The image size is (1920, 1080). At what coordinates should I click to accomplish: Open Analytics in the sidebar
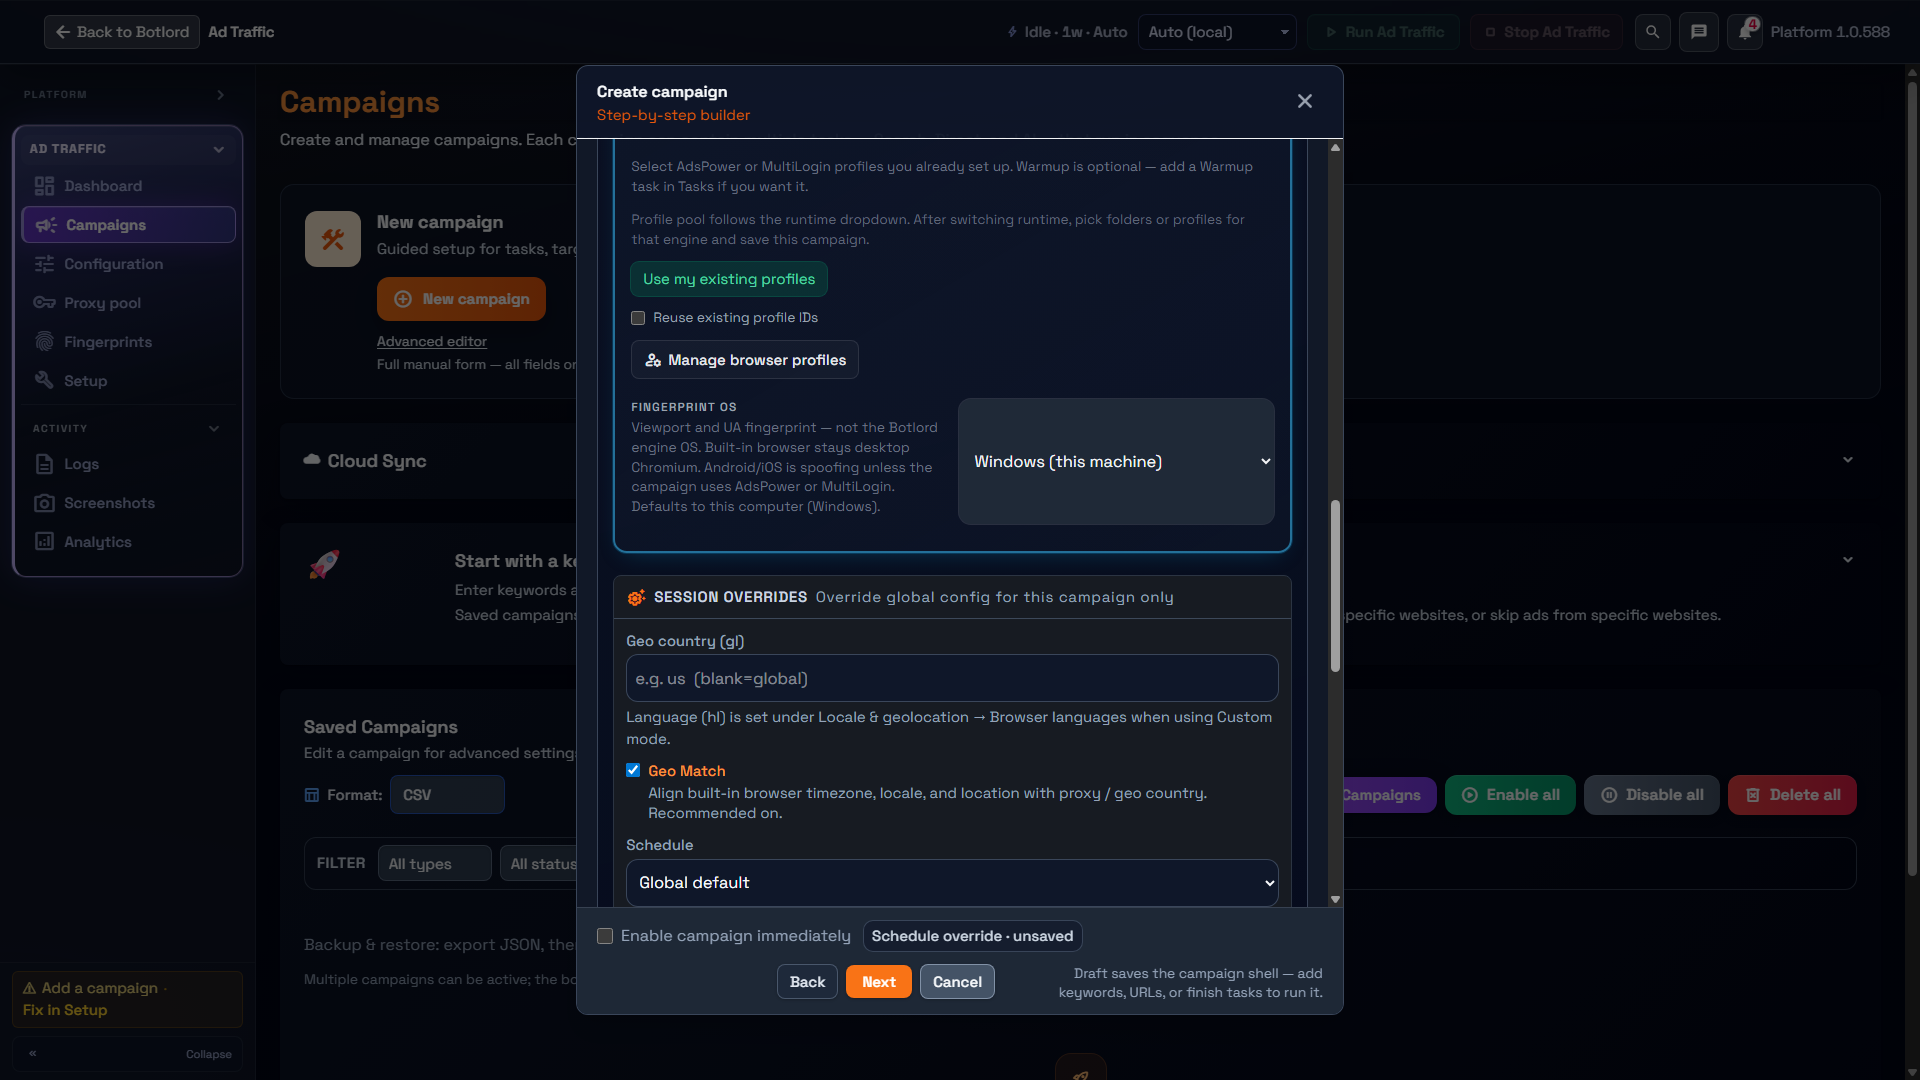pos(129,542)
